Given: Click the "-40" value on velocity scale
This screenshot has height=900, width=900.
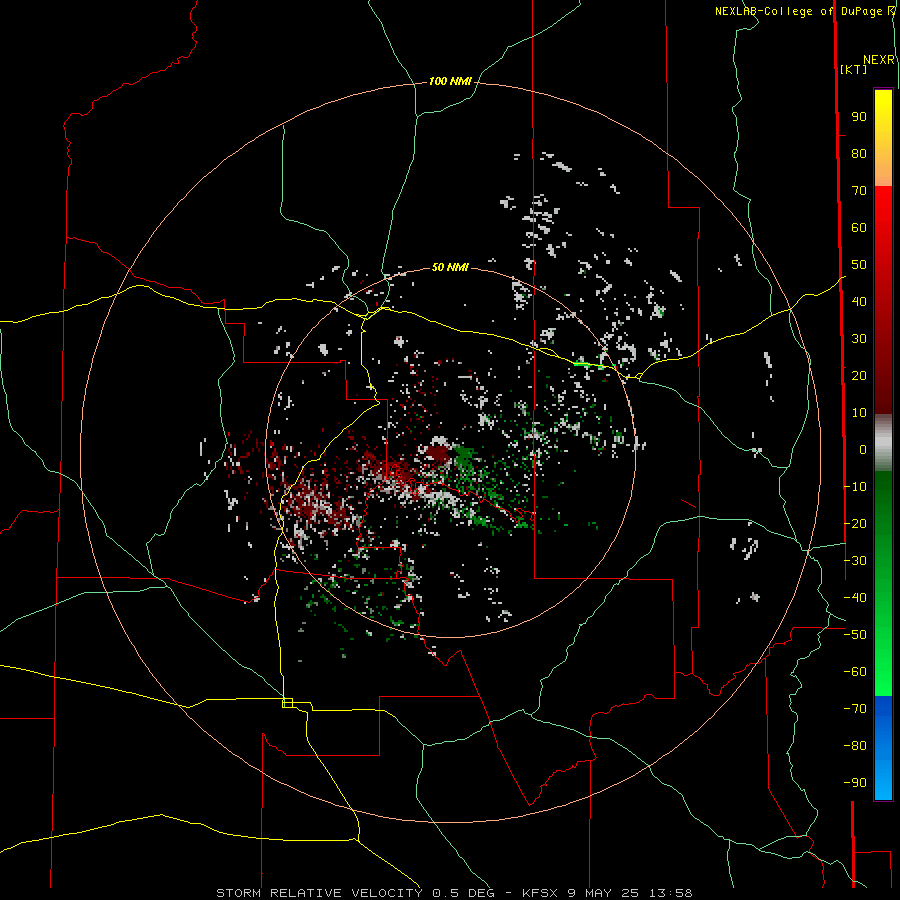Looking at the screenshot, I should pyautogui.click(x=855, y=598).
